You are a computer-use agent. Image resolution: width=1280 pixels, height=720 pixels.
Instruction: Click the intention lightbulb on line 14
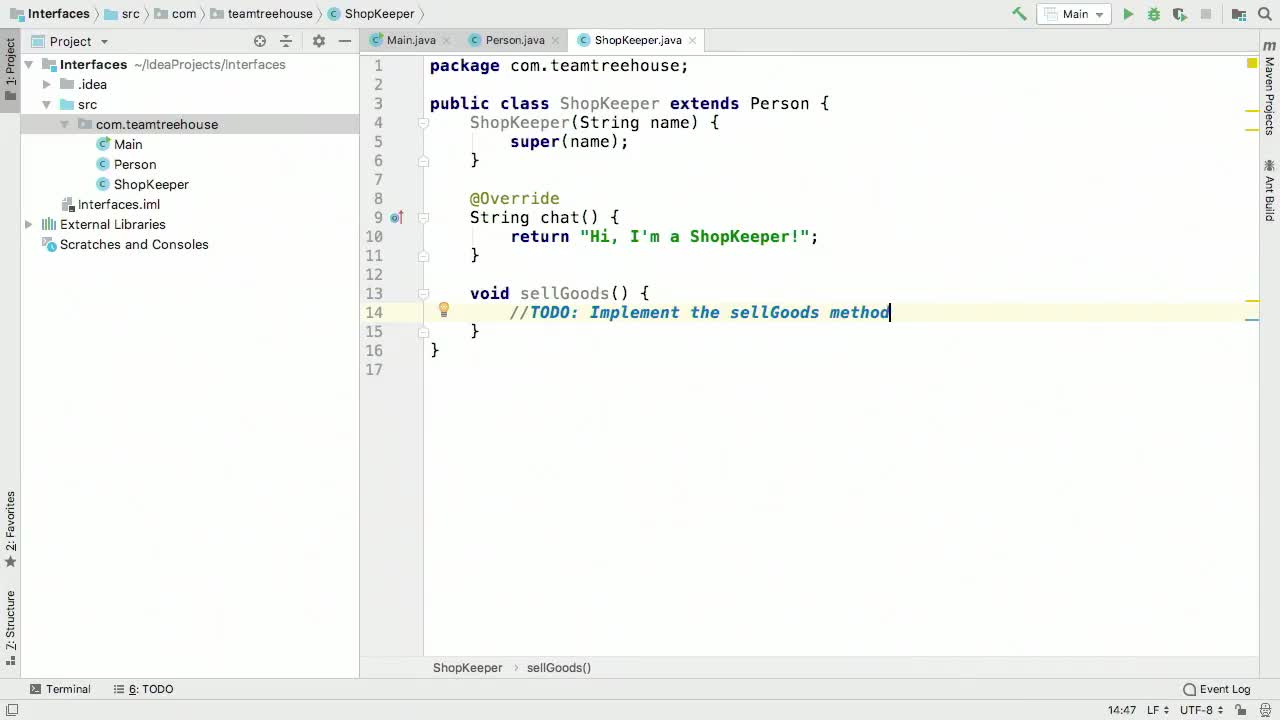444,311
